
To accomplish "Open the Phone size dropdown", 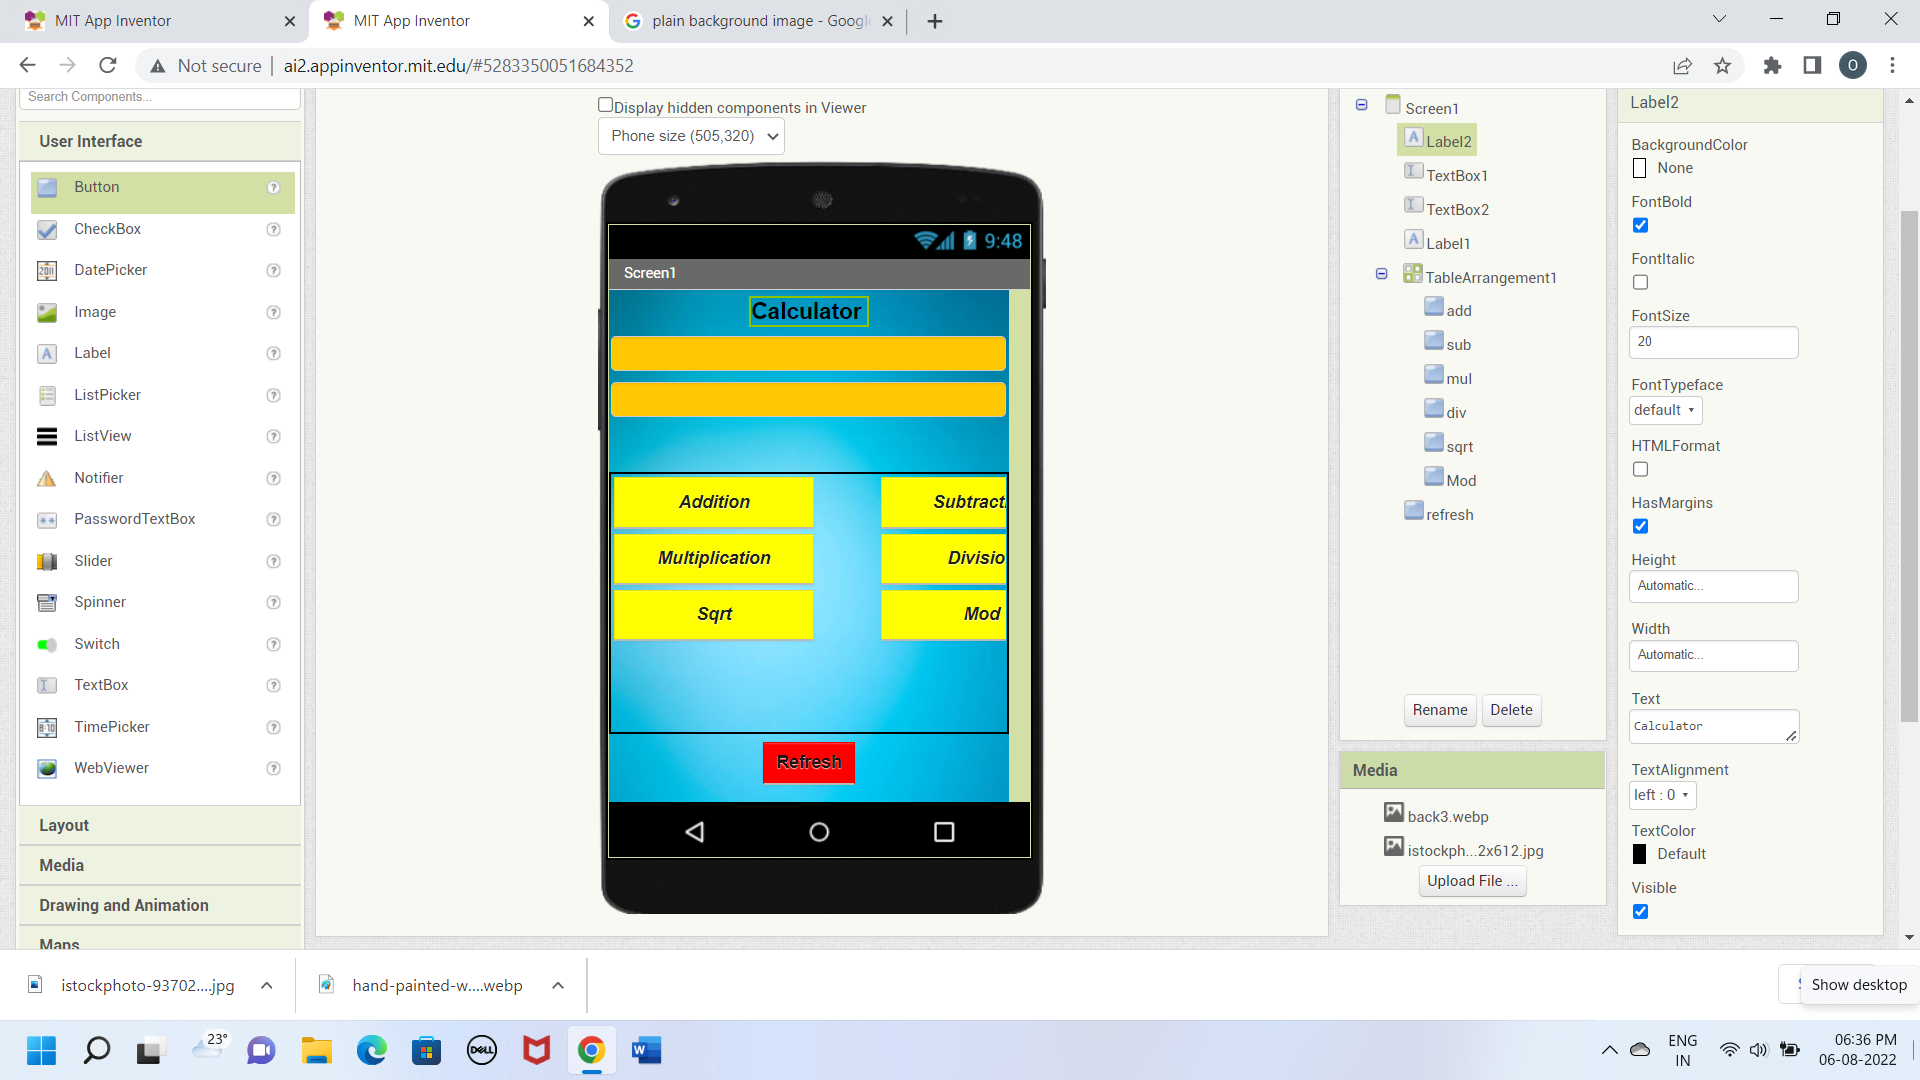I will pyautogui.click(x=691, y=136).
